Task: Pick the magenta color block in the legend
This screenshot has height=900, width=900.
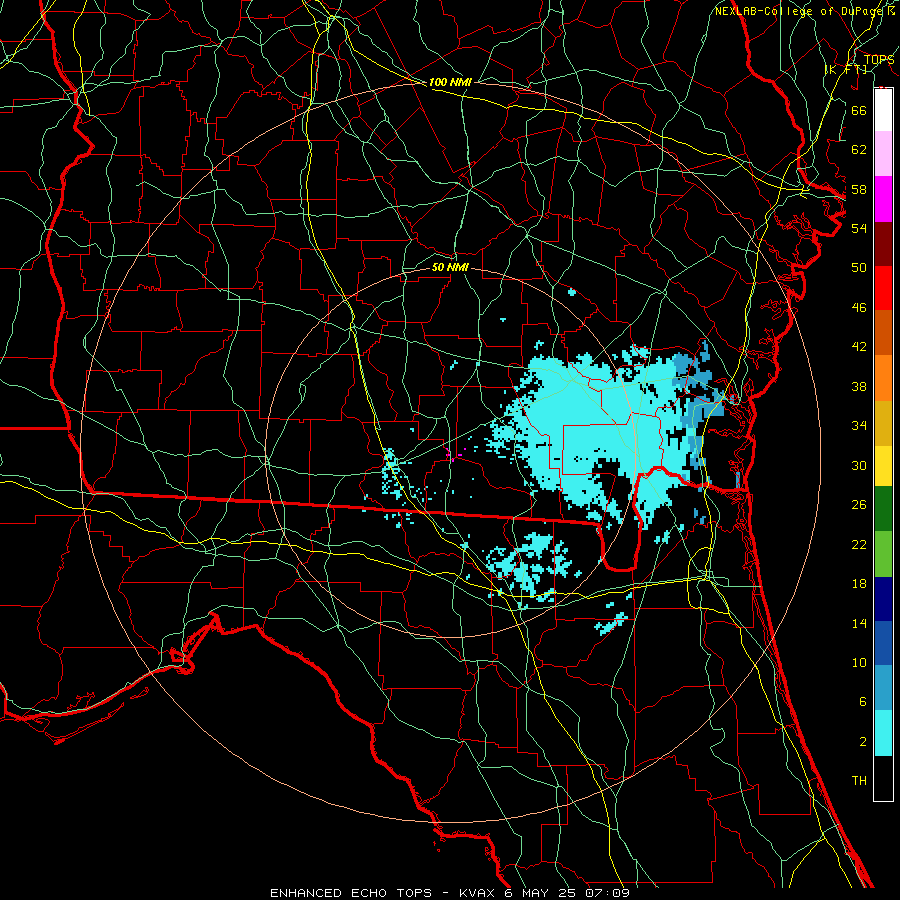Action: pos(883,199)
